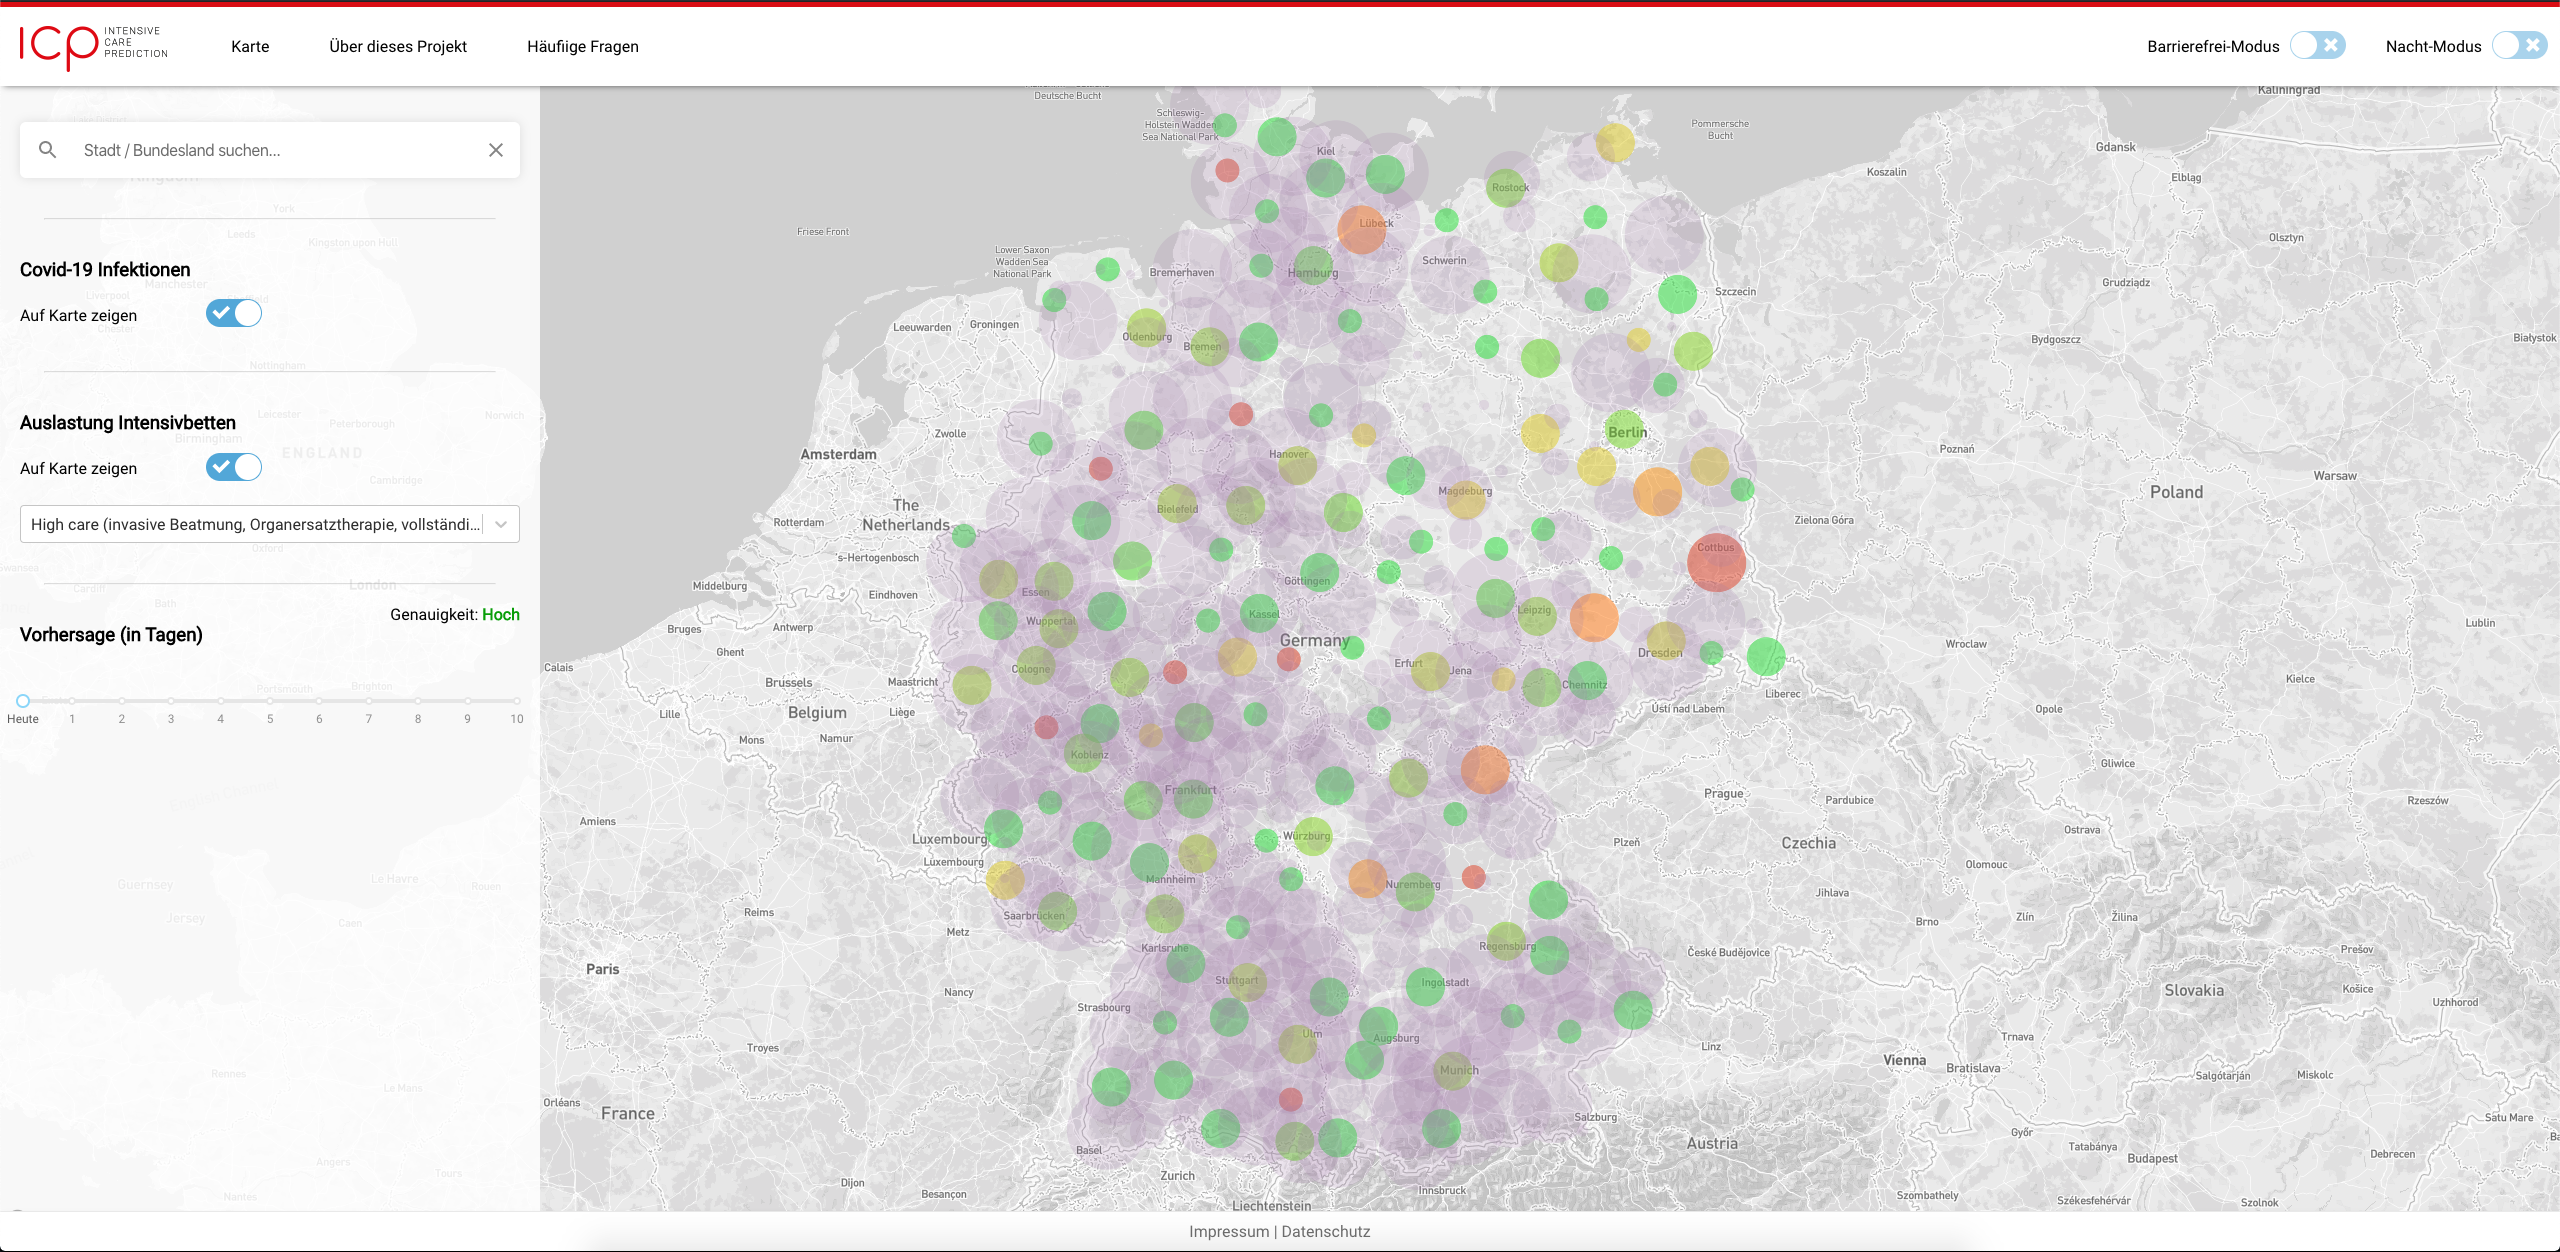The height and width of the screenshot is (1252, 2560).
Task: Open Häufige Fragen page
Action: click(582, 46)
